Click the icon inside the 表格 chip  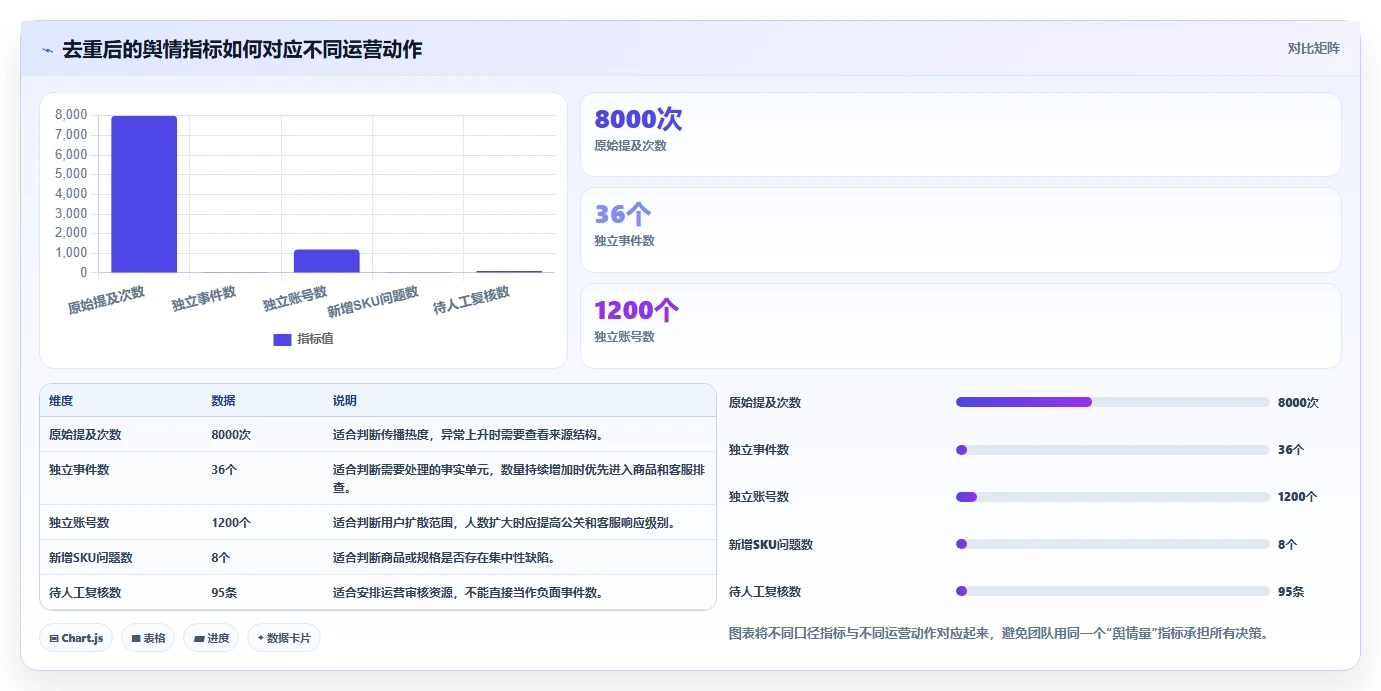click(x=136, y=638)
